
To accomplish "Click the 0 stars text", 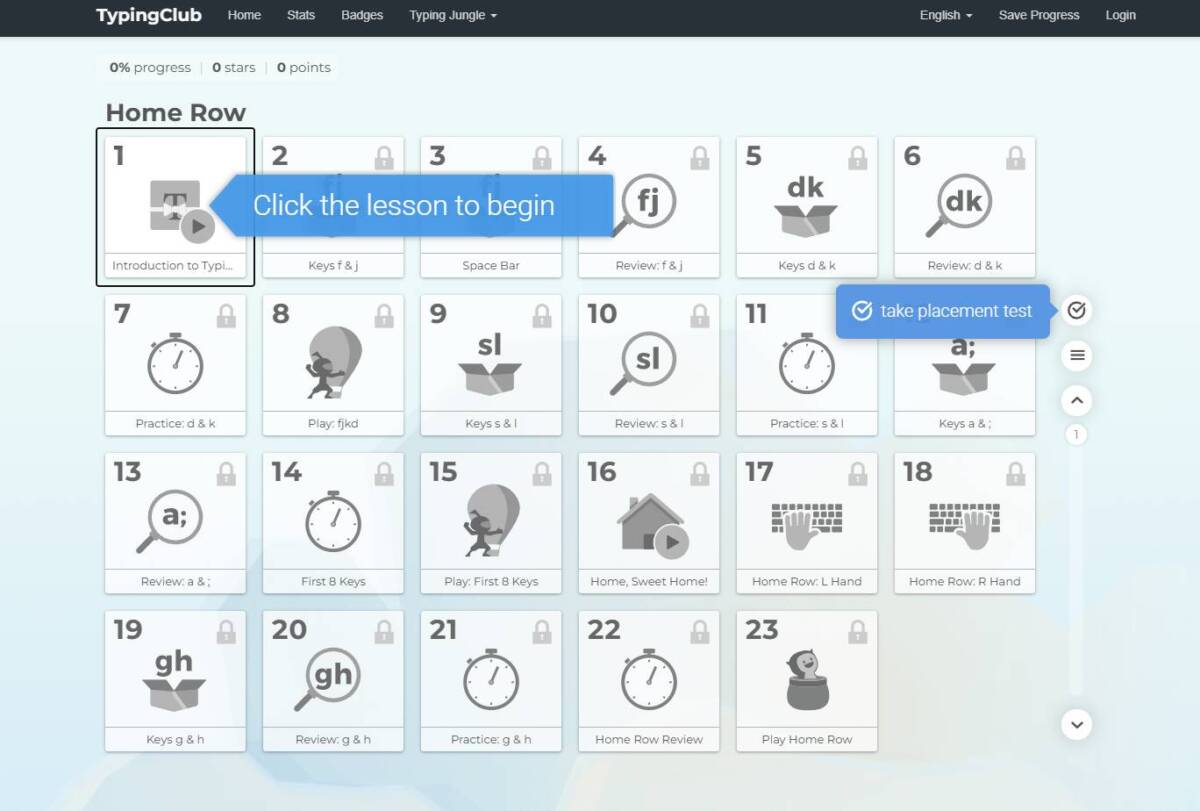I will [x=234, y=67].
